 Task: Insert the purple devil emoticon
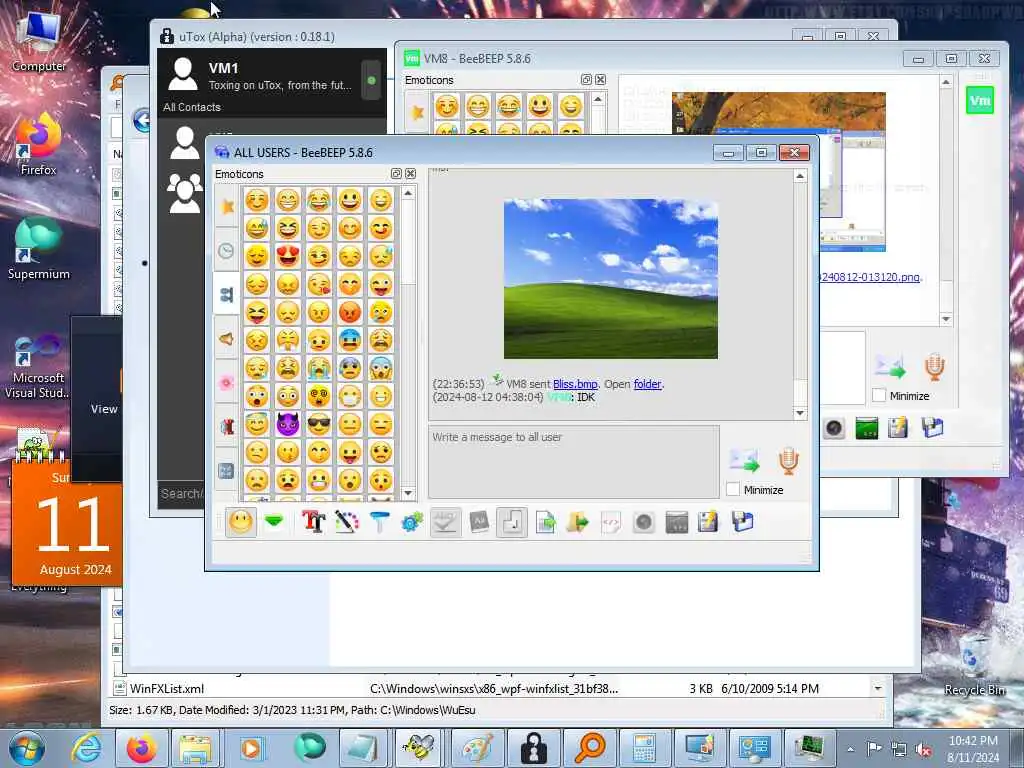287,424
